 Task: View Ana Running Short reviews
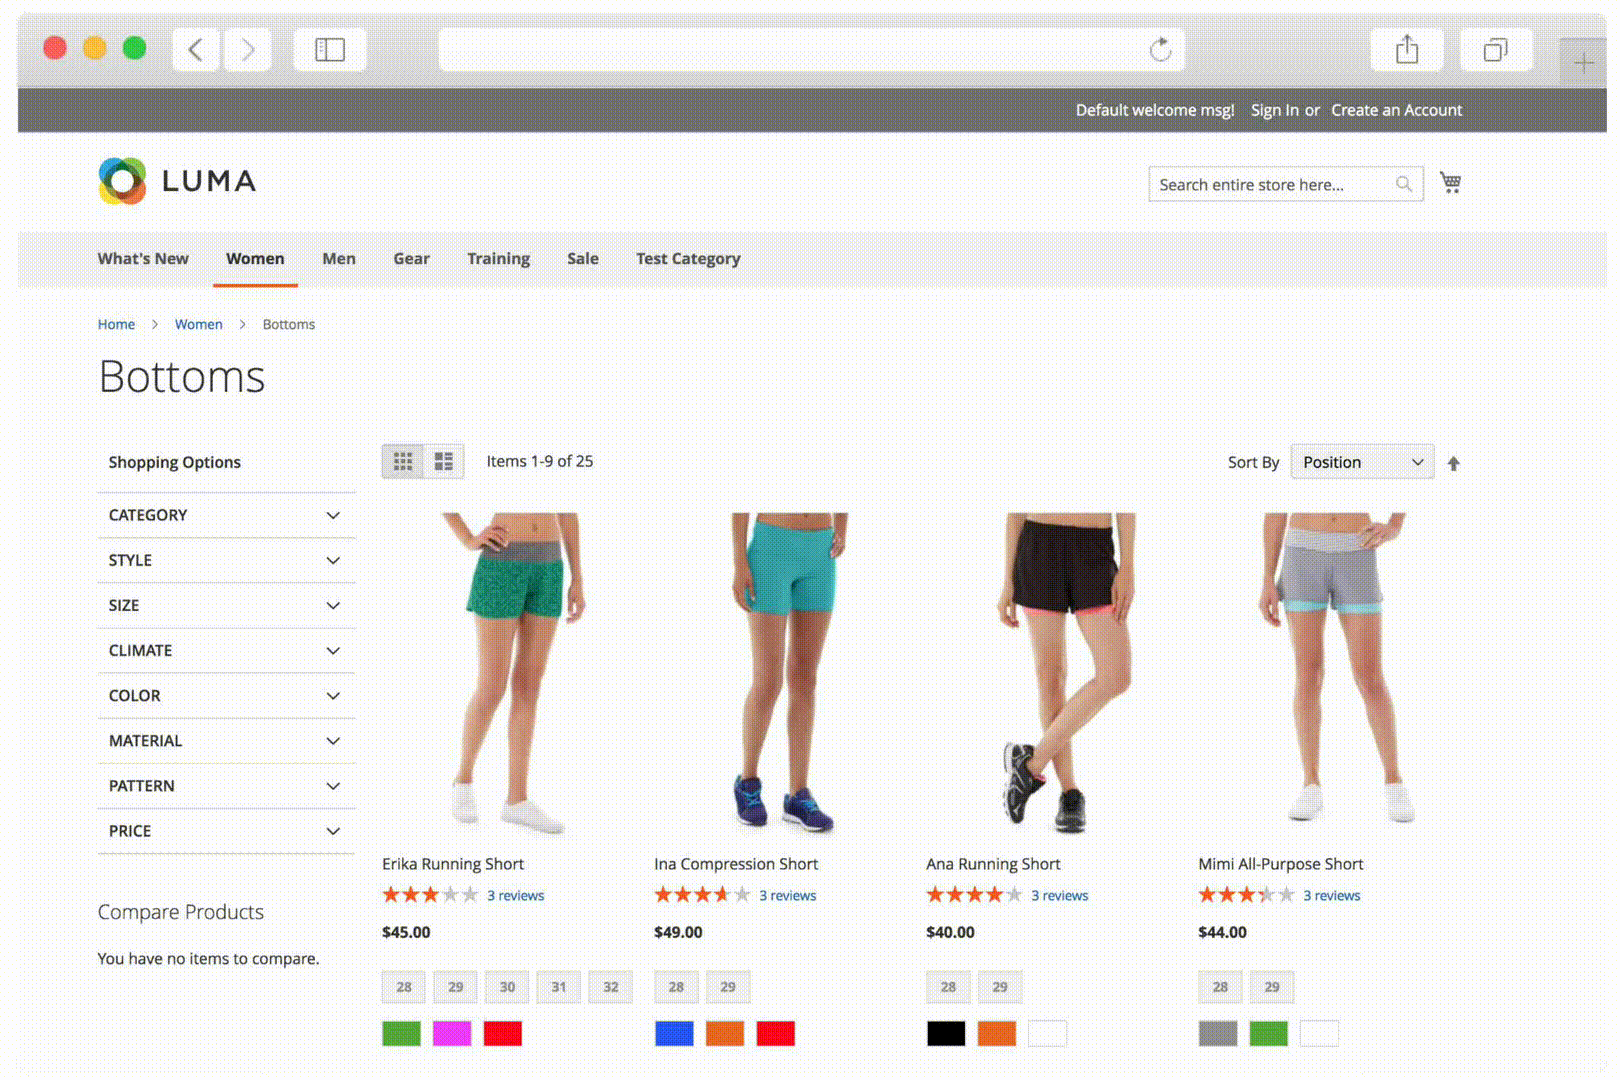click(1059, 895)
